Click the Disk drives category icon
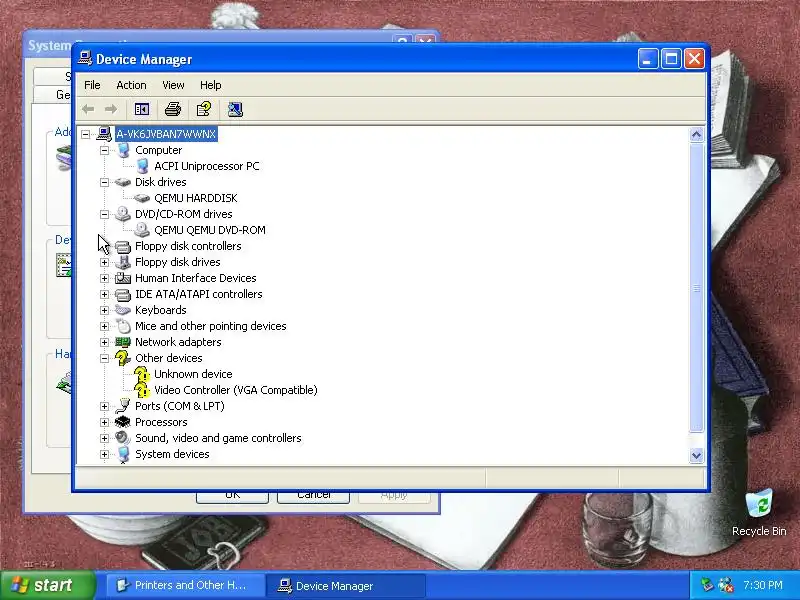 click(123, 182)
